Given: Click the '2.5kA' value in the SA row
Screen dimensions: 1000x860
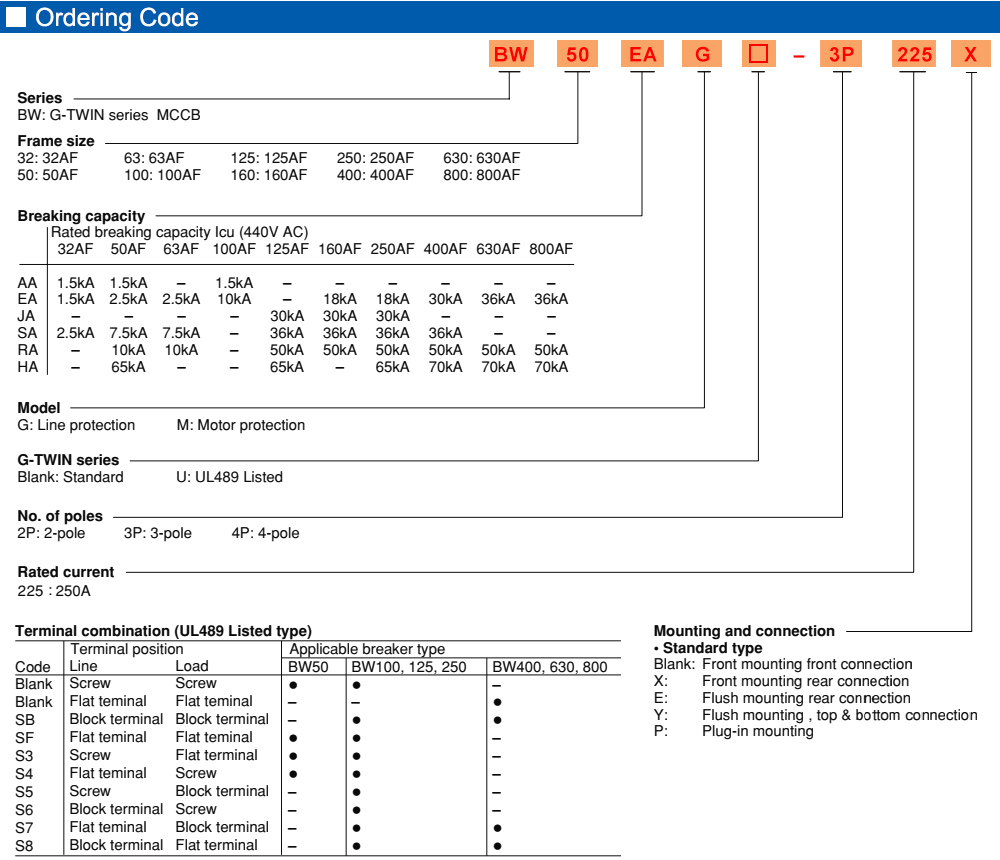Looking at the screenshot, I should tap(75, 333).
